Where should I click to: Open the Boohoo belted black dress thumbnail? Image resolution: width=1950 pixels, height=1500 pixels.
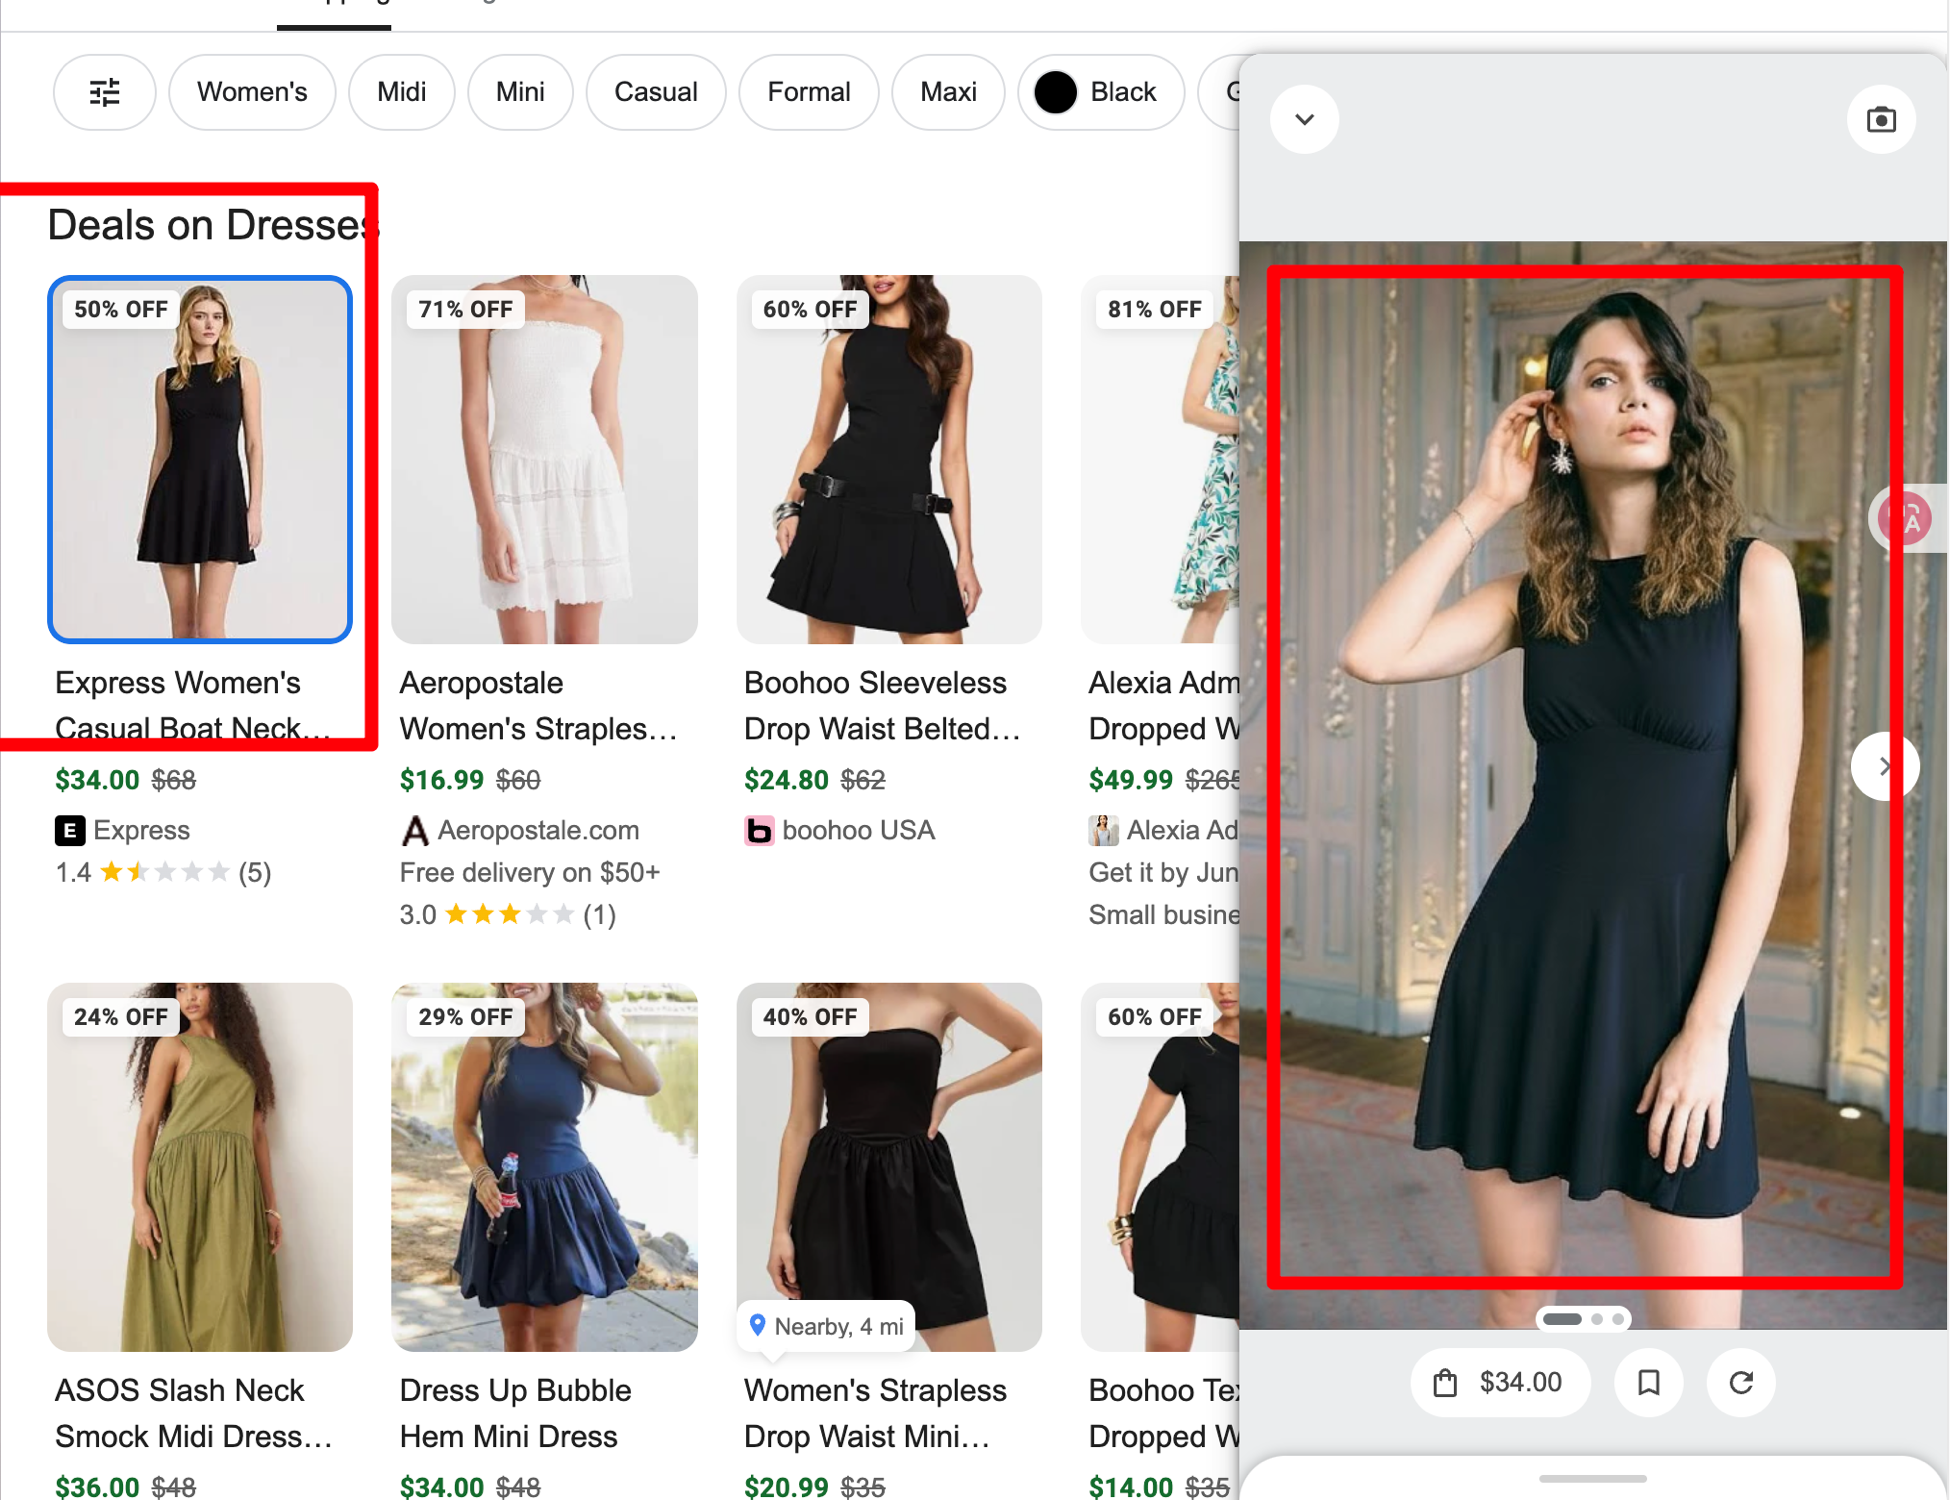coord(889,459)
